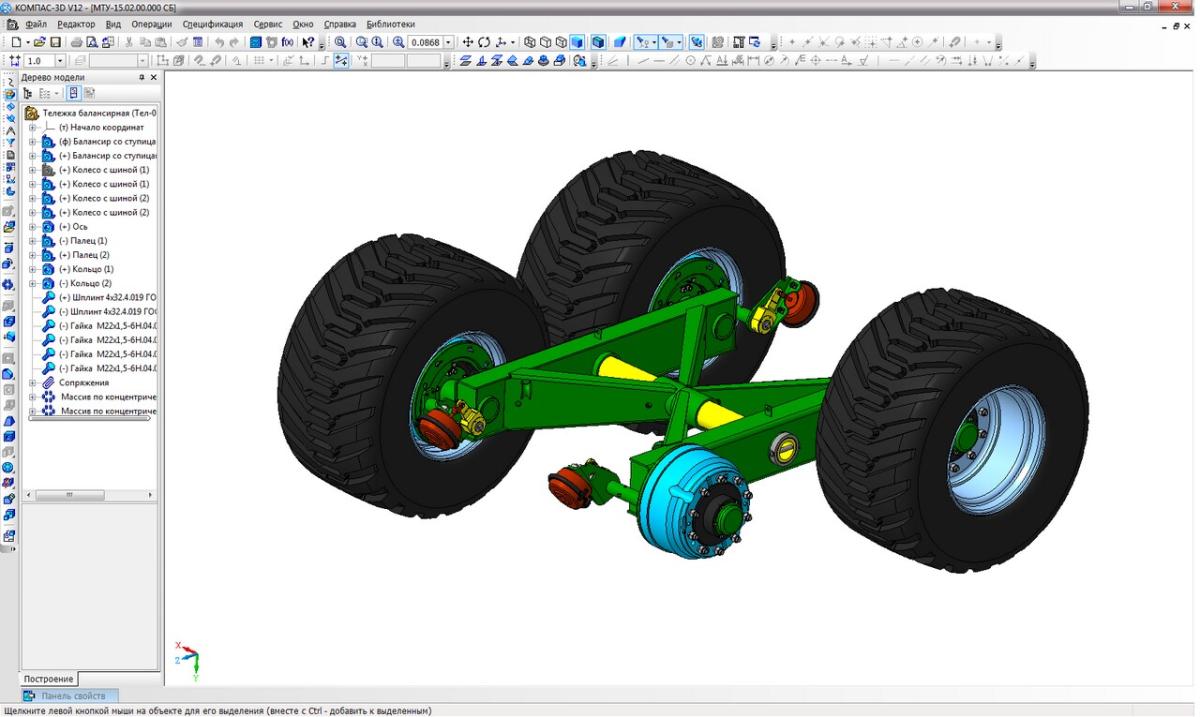
Task: Switch to the Построение tab
Action: [x=49, y=679]
